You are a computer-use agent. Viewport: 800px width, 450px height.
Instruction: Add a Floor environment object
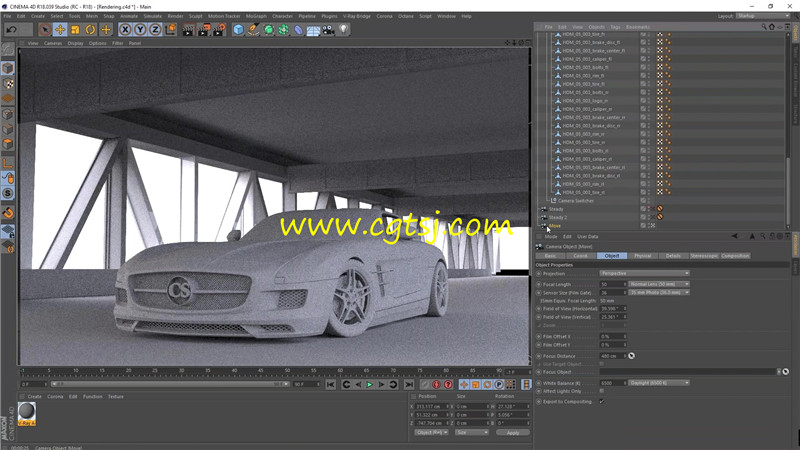tap(313, 30)
